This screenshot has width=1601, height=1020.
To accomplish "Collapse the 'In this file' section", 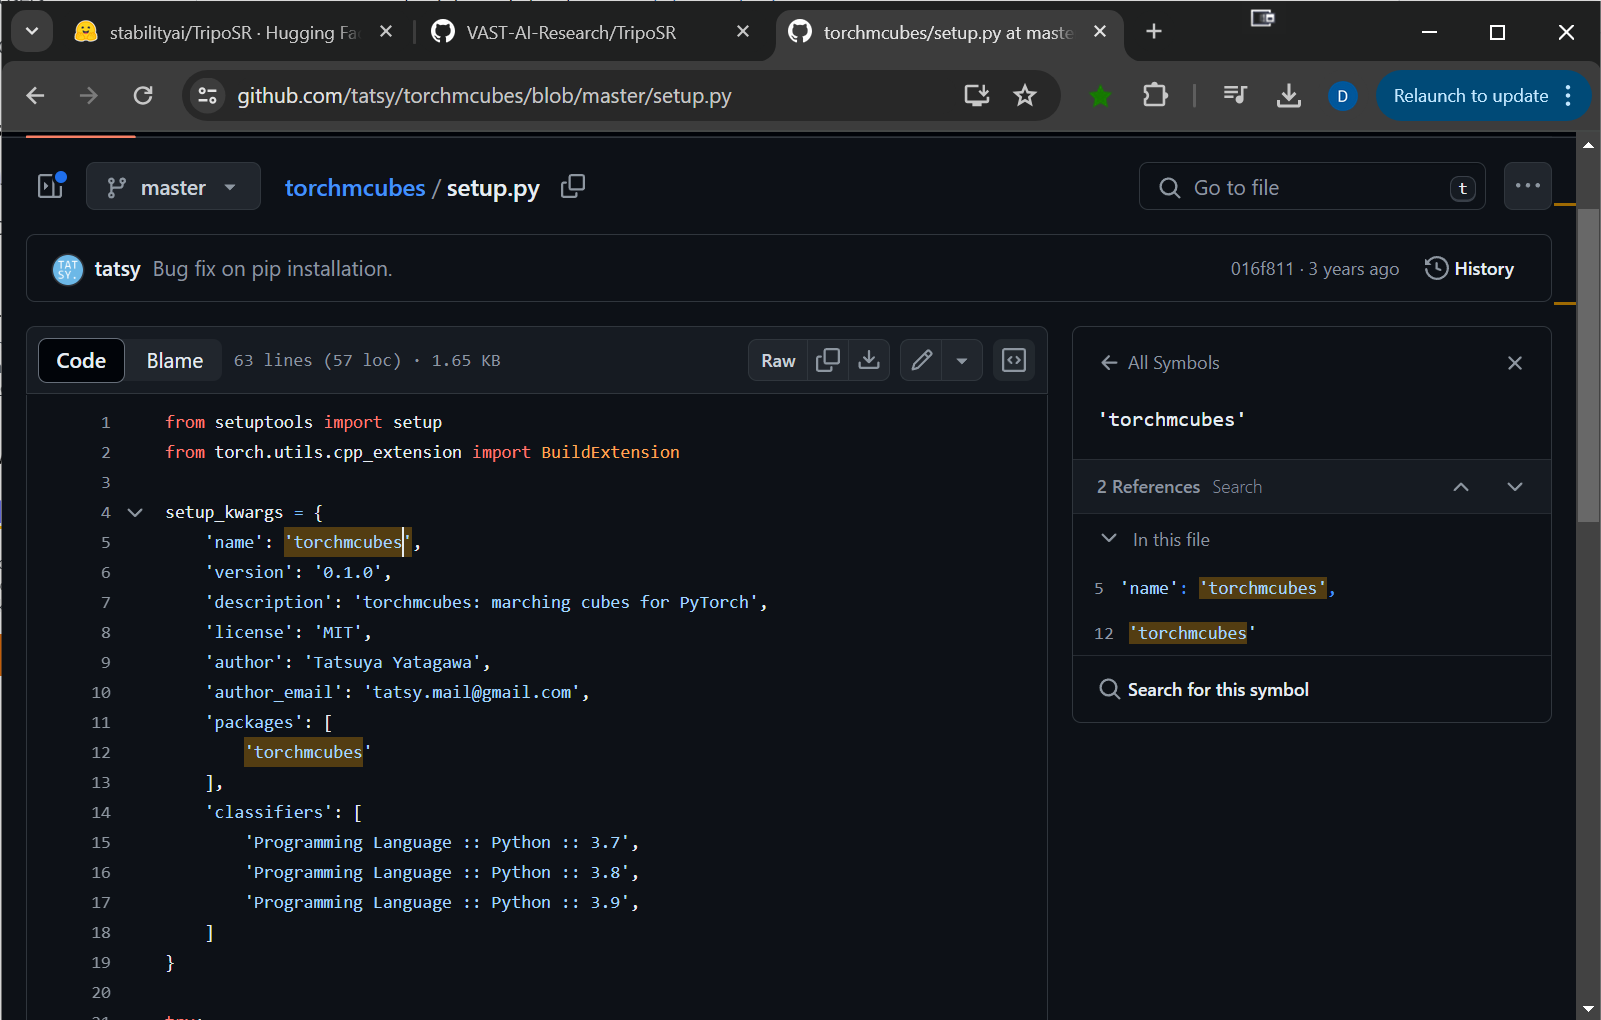I will 1109,539.
